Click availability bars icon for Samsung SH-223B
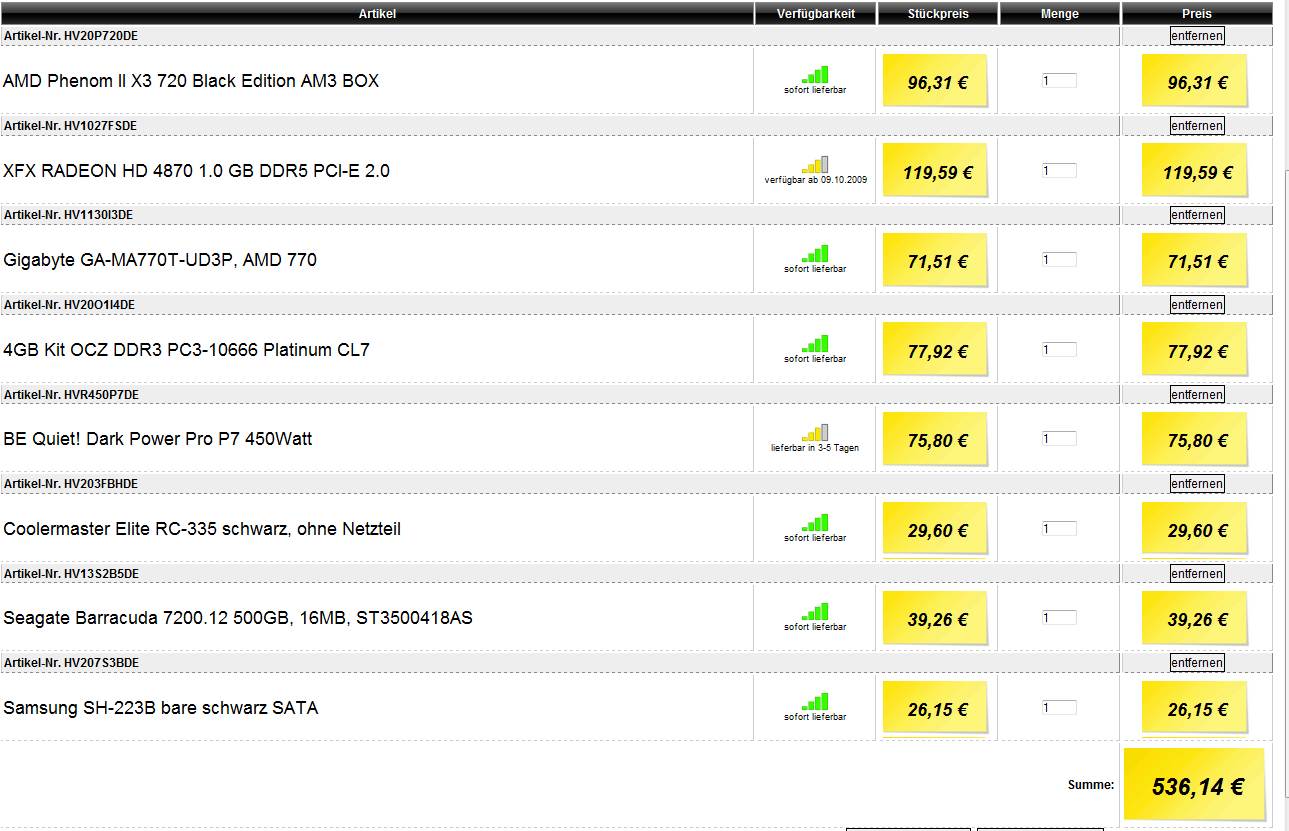Viewport: 1289px width, 831px height. pos(815,702)
